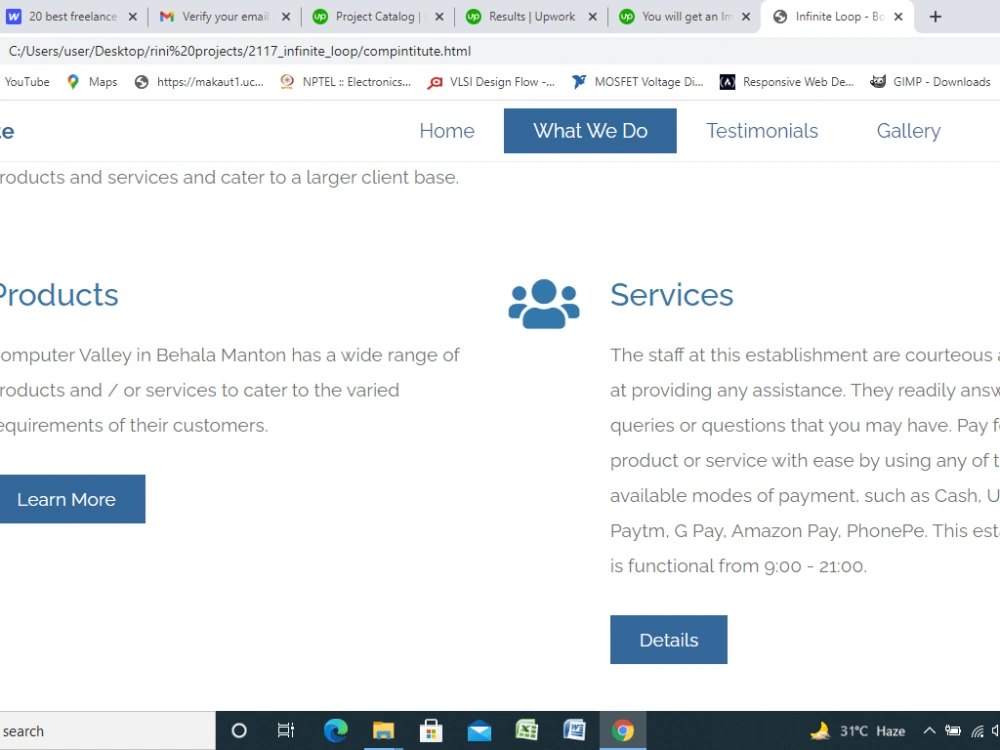Screen dimensions: 1000x750
Task: Open the Wi-Fi network tray icon
Action: point(977,731)
